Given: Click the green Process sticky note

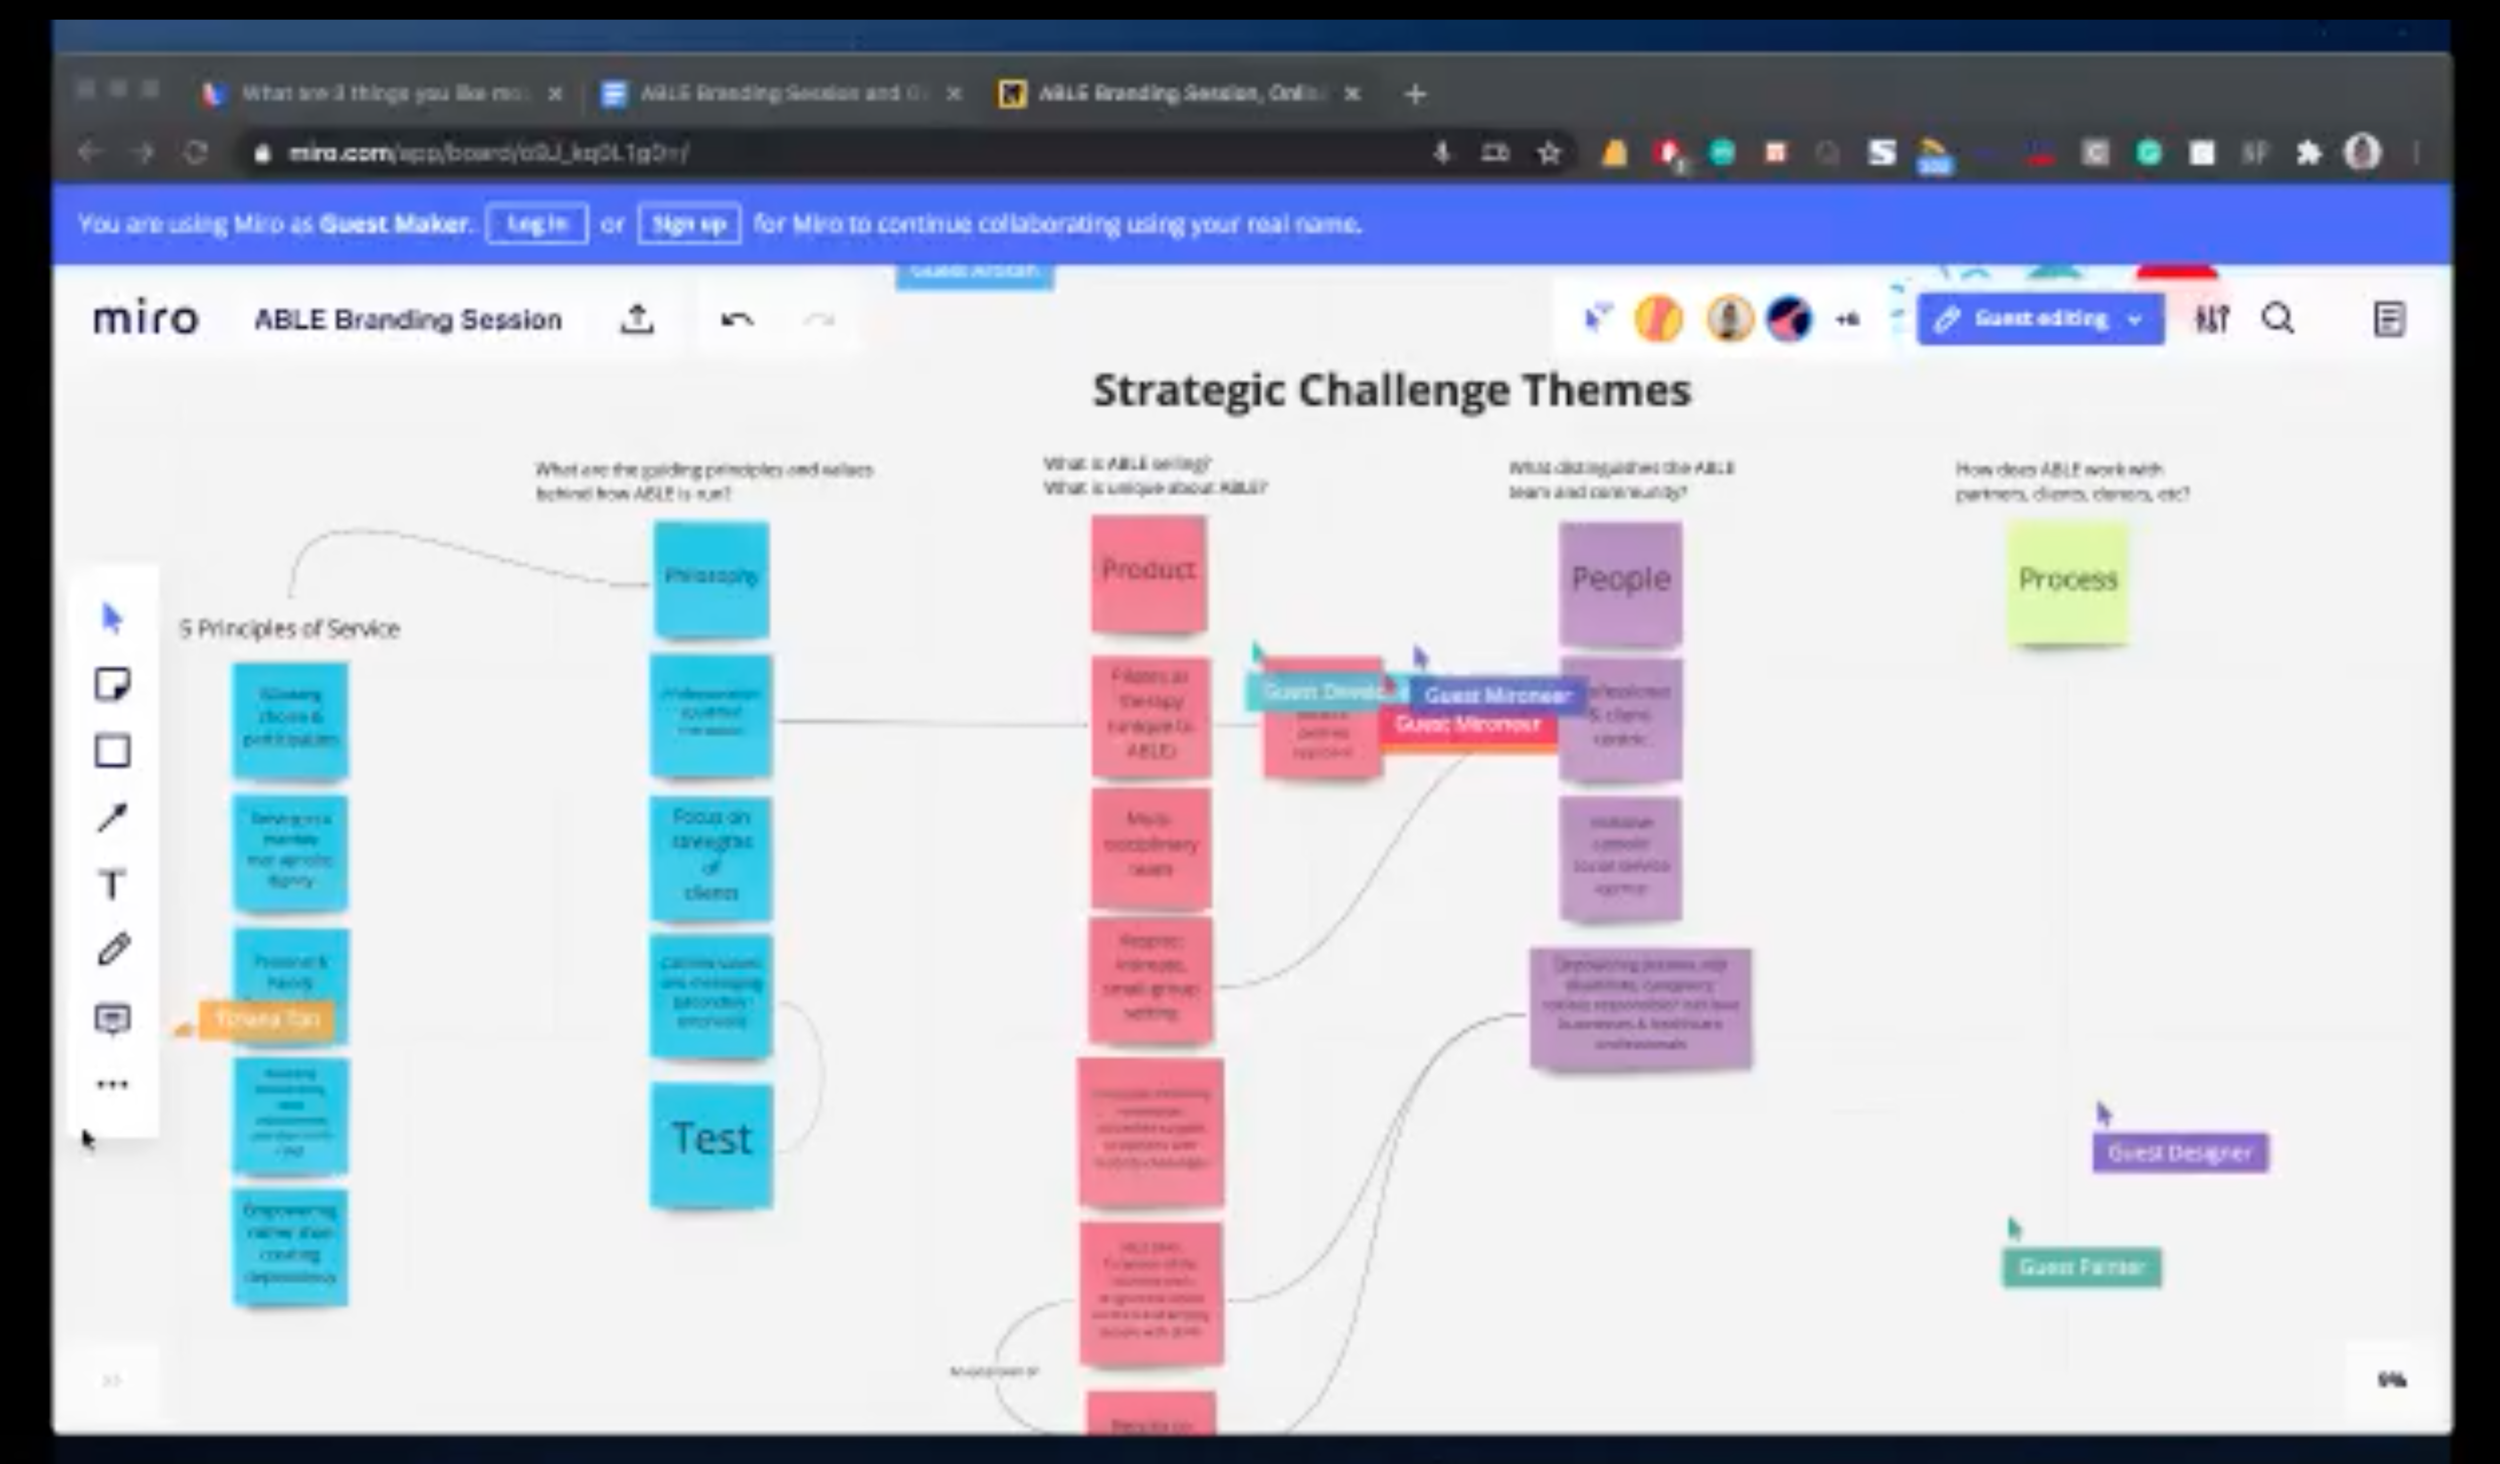Looking at the screenshot, I should tap(2067, 582).
